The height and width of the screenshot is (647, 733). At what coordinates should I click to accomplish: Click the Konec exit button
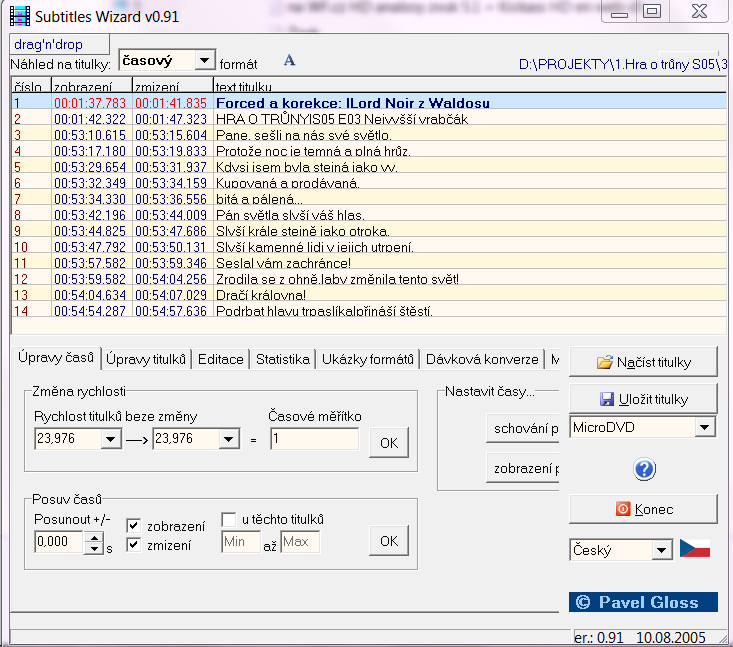click(643, 509)
